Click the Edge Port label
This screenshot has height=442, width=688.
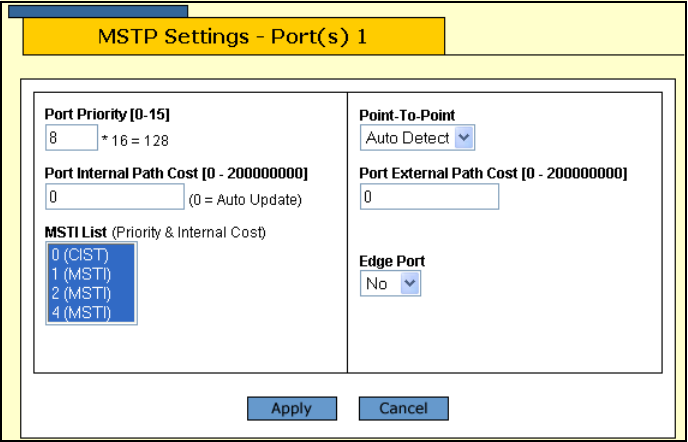pyautogui.click(x=392, y=261)
